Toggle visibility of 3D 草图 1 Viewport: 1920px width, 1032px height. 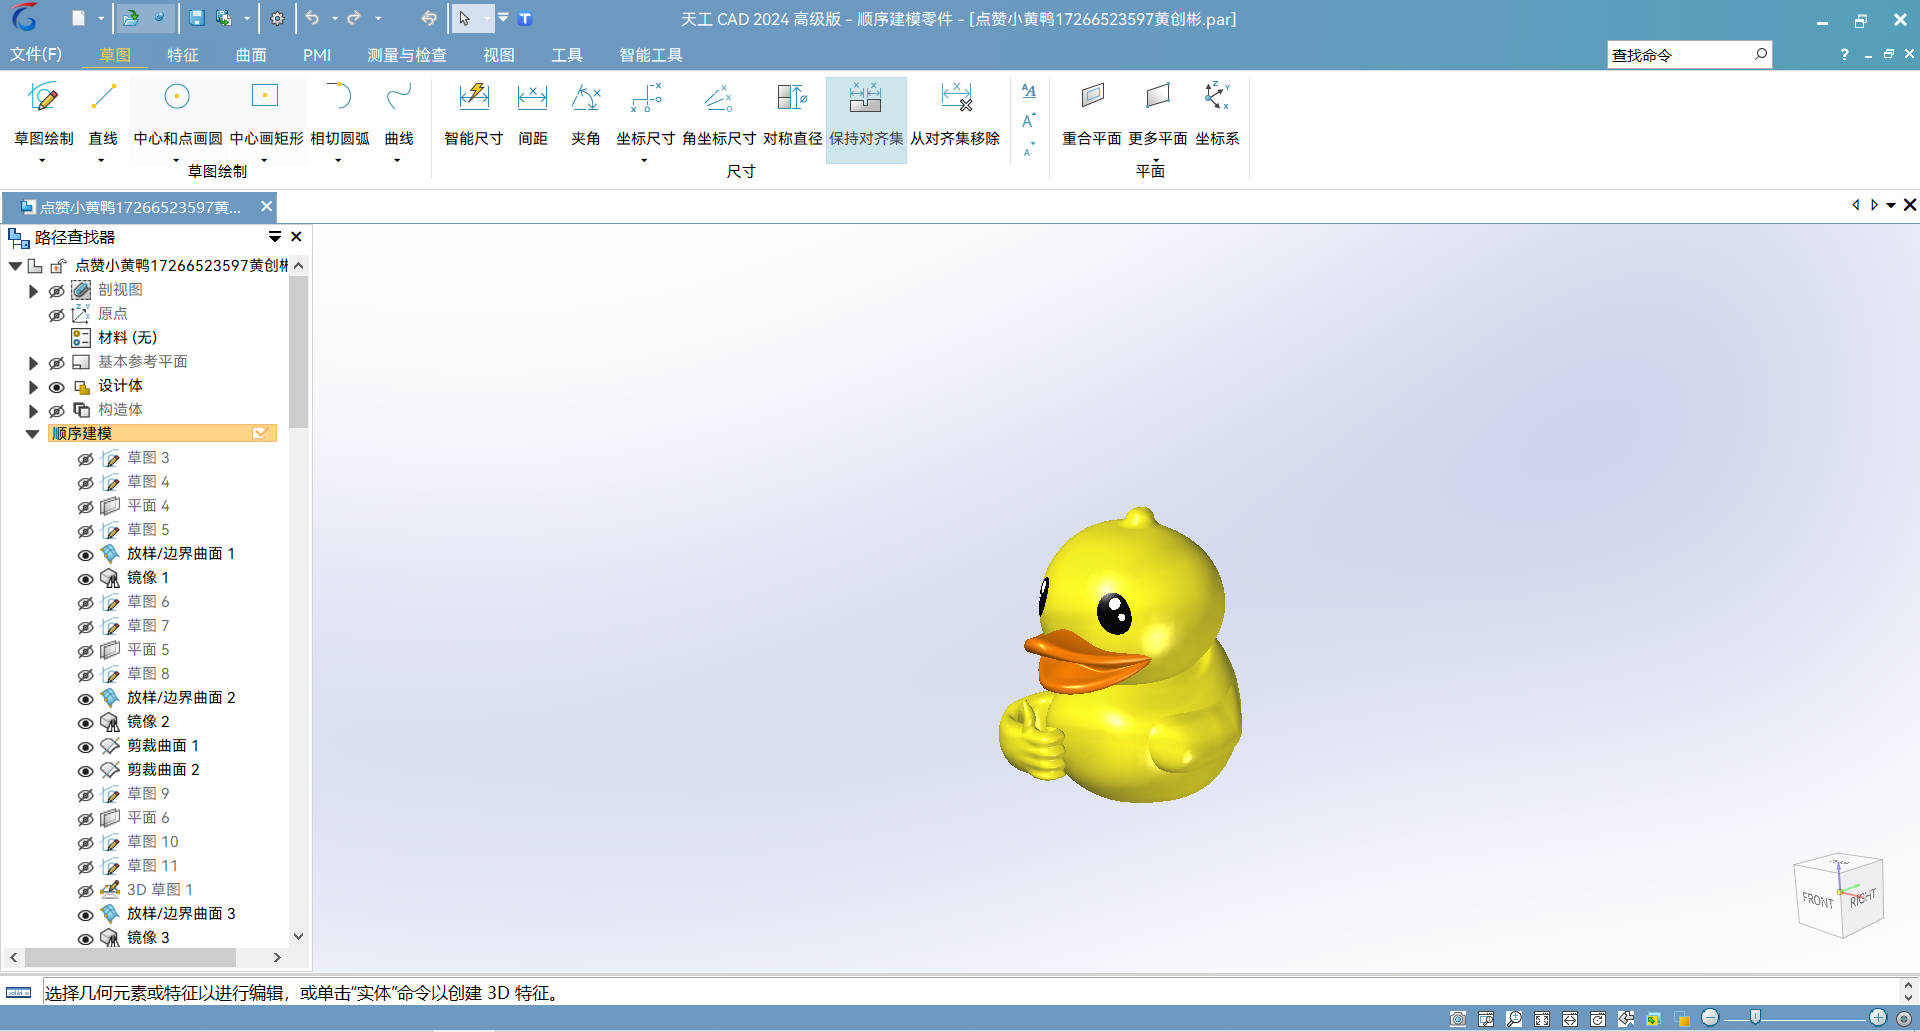pos(85,891)
